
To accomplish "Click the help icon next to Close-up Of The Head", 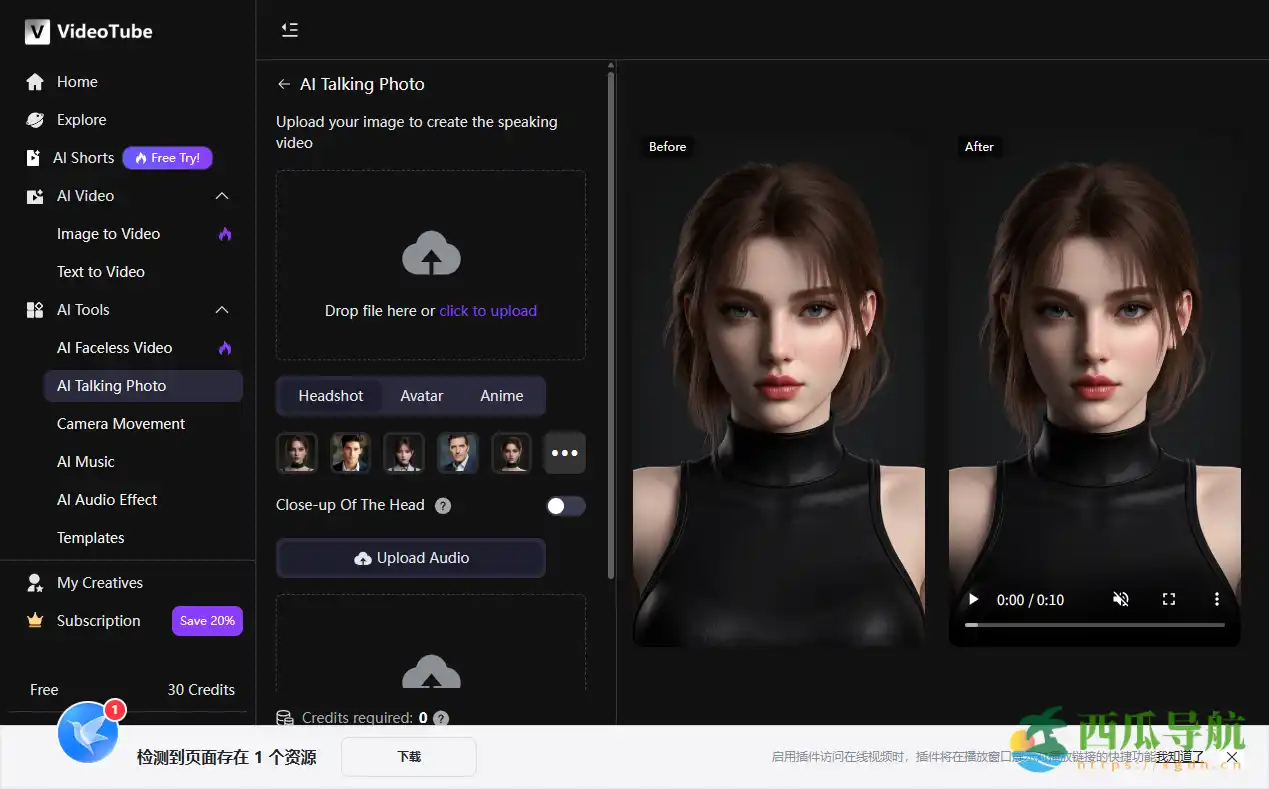I will [443, 506].
